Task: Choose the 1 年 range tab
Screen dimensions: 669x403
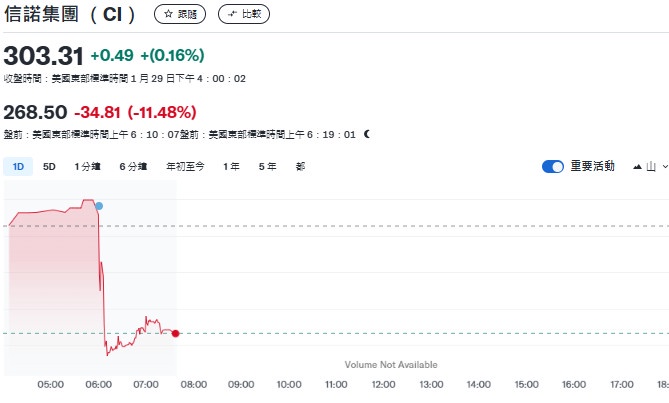Action: [x=231, y=166]
